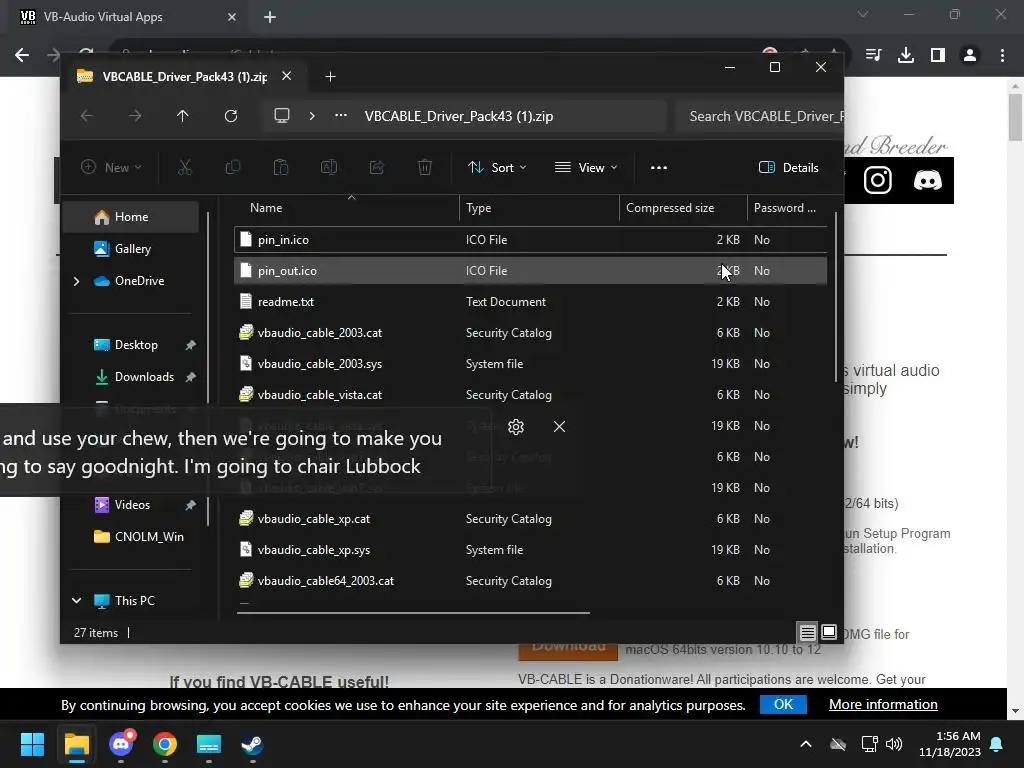Switch to large thumbnails view icon in status bar
1024x768 pixels.
click(829, 632)
